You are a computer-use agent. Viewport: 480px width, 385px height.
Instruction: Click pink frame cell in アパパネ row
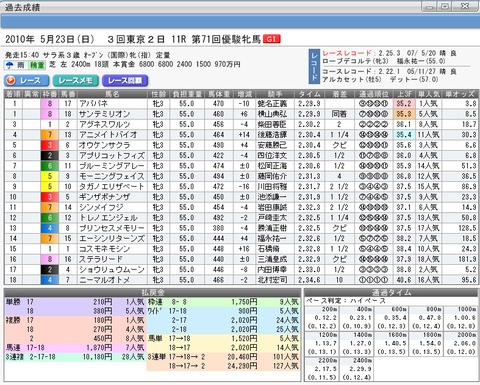click(50, 104)
